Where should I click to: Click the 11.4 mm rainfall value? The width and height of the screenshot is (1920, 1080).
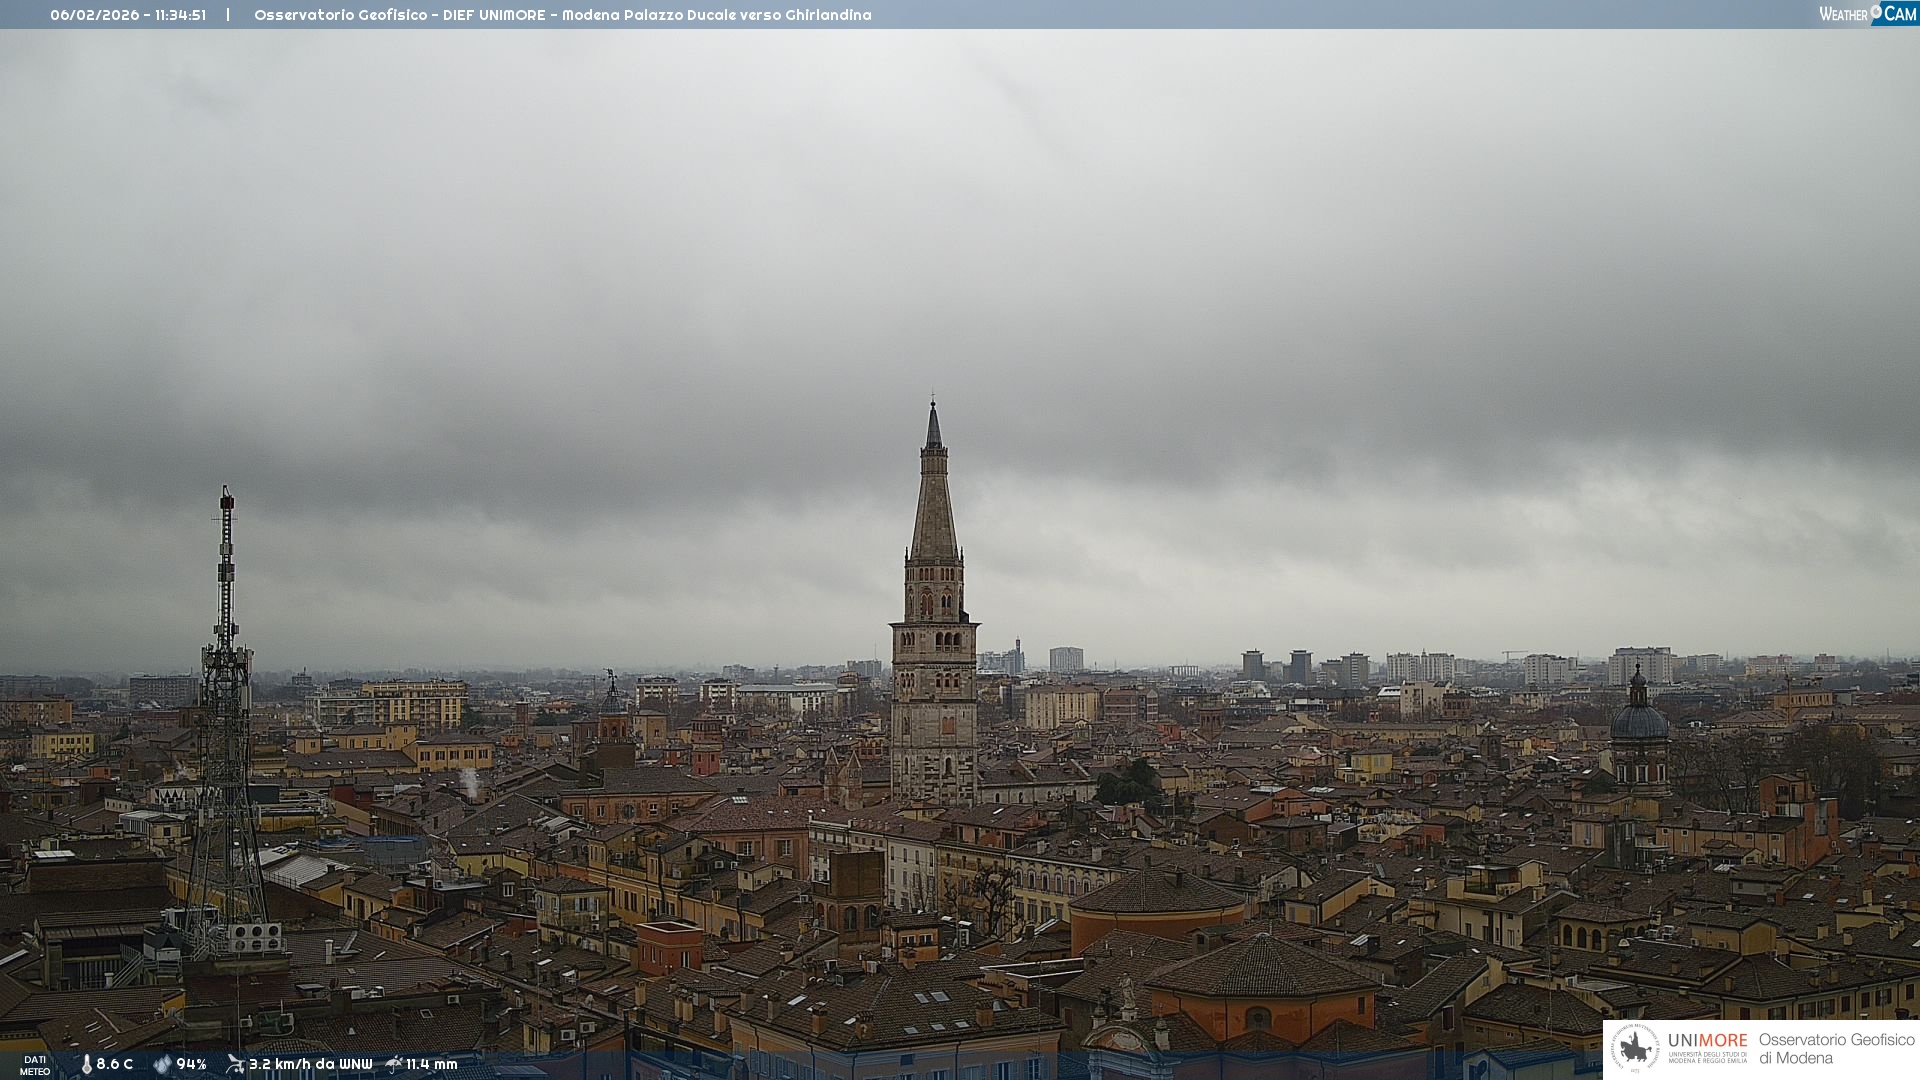tap(432, 1064)
